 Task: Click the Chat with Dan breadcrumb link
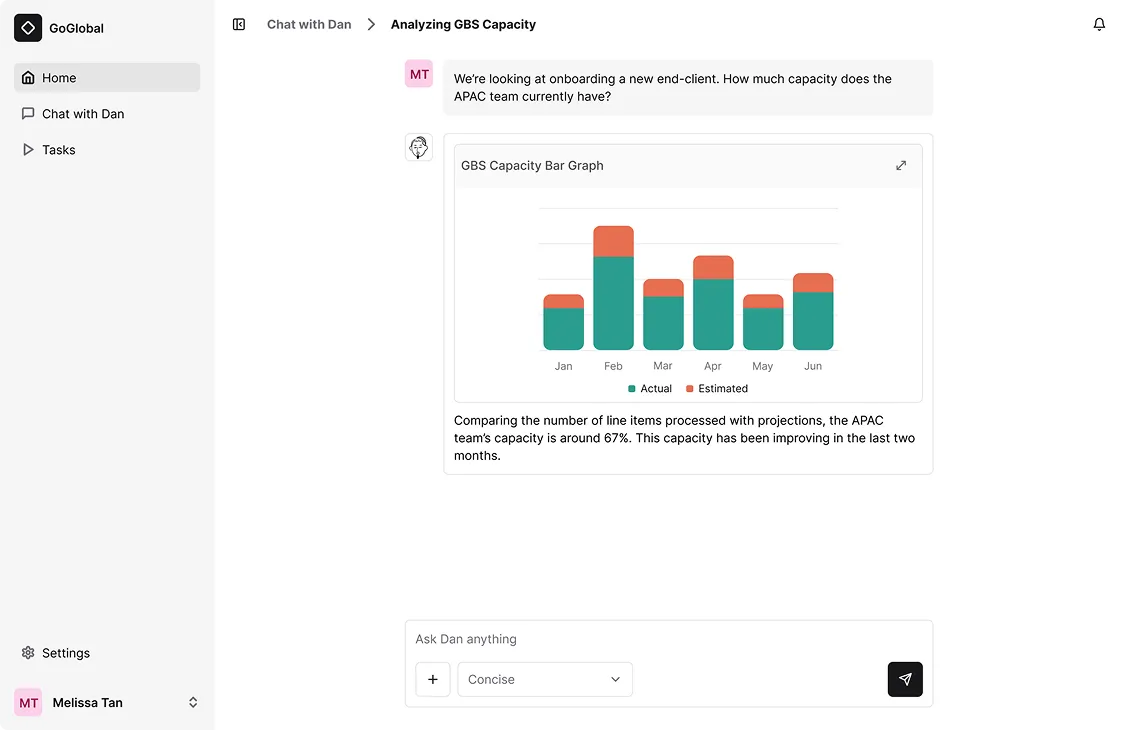[309, 24]
